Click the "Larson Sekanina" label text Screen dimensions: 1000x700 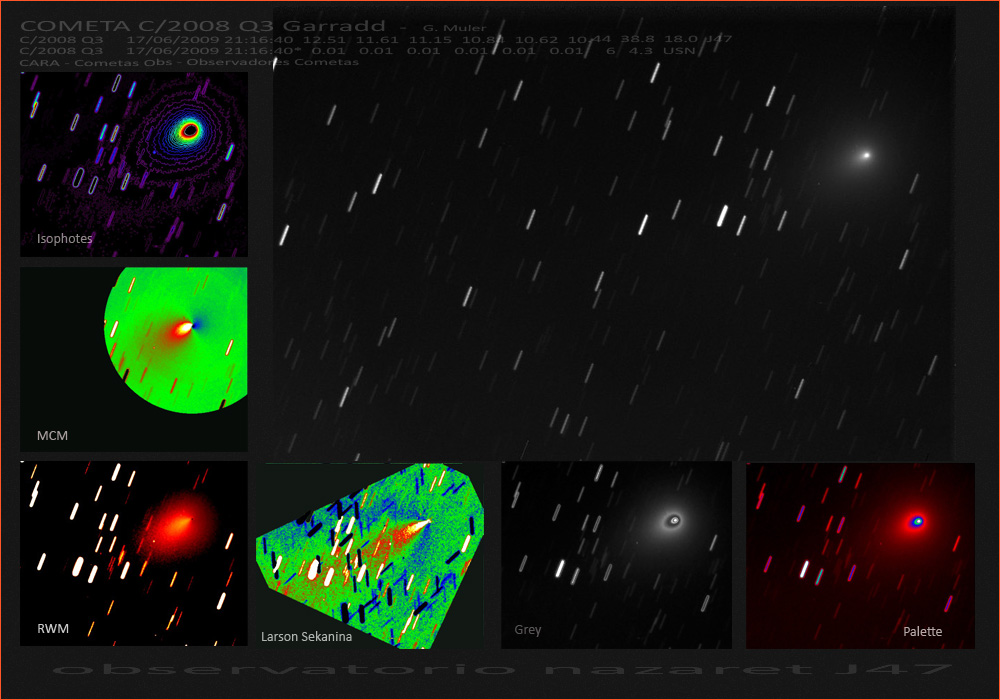coord(306,636)
